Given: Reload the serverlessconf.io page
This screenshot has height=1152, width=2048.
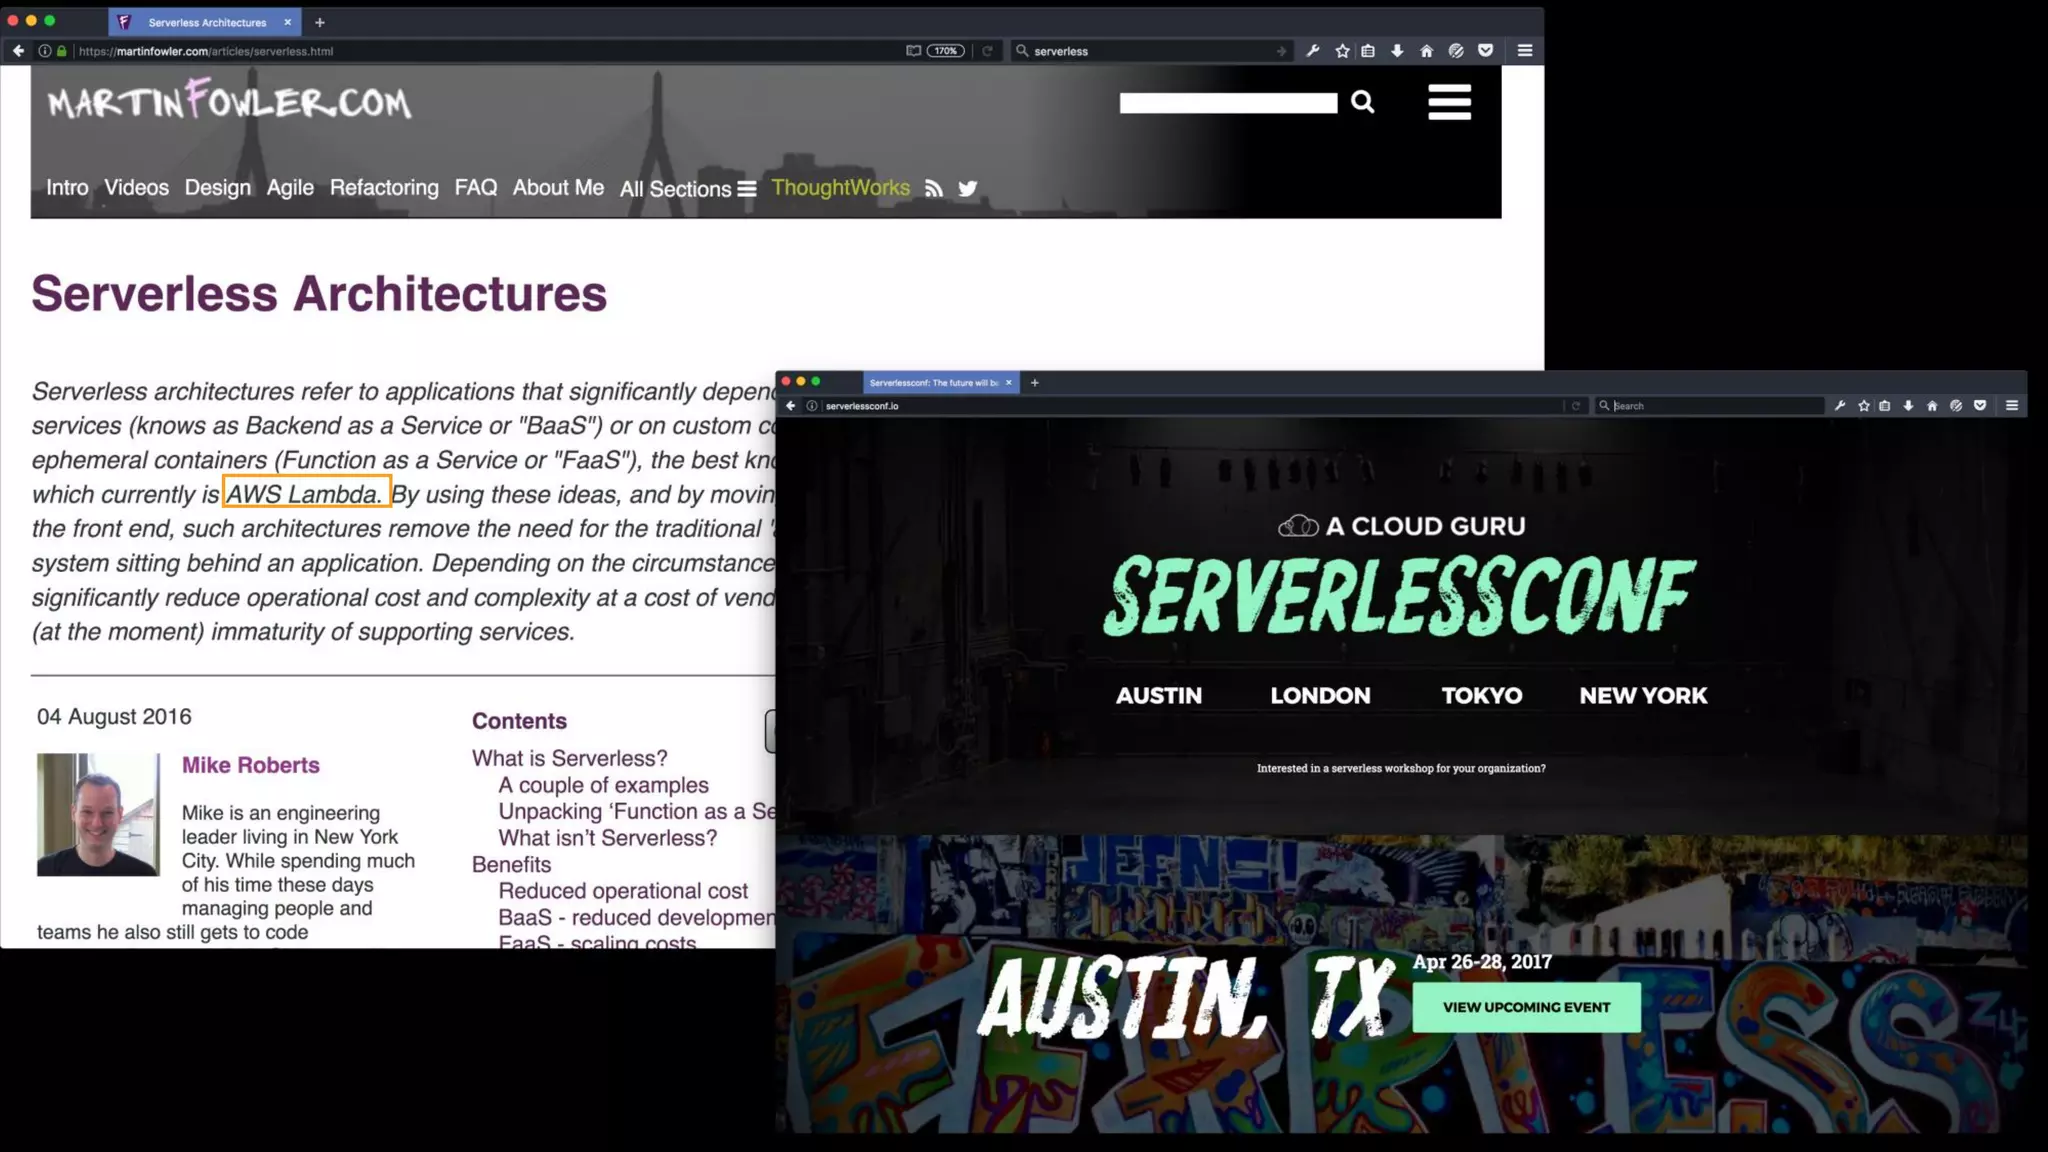Looking at the screenshot, I should coord(1575,406).
